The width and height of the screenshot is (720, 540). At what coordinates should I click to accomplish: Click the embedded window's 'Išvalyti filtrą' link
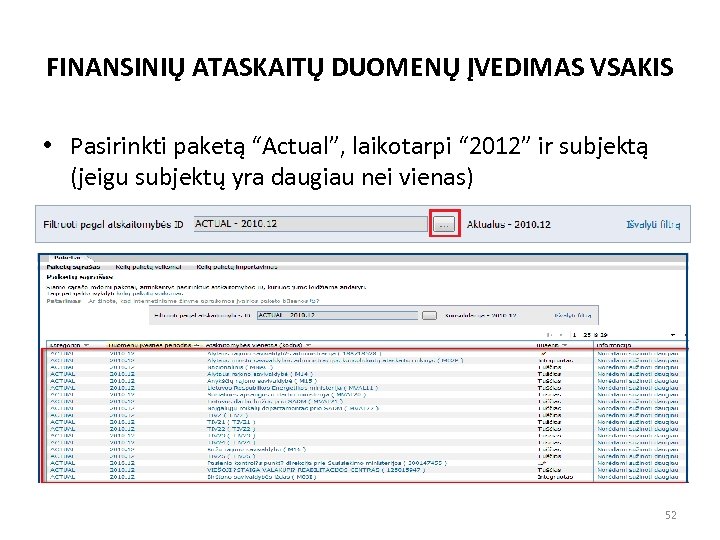click(573, 315)
